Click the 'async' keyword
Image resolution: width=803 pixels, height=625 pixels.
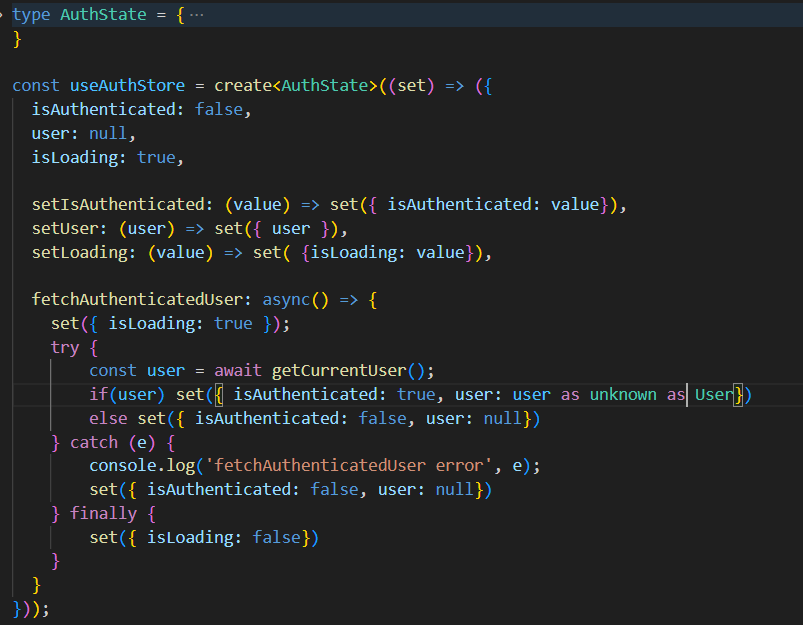click(286, 299)
